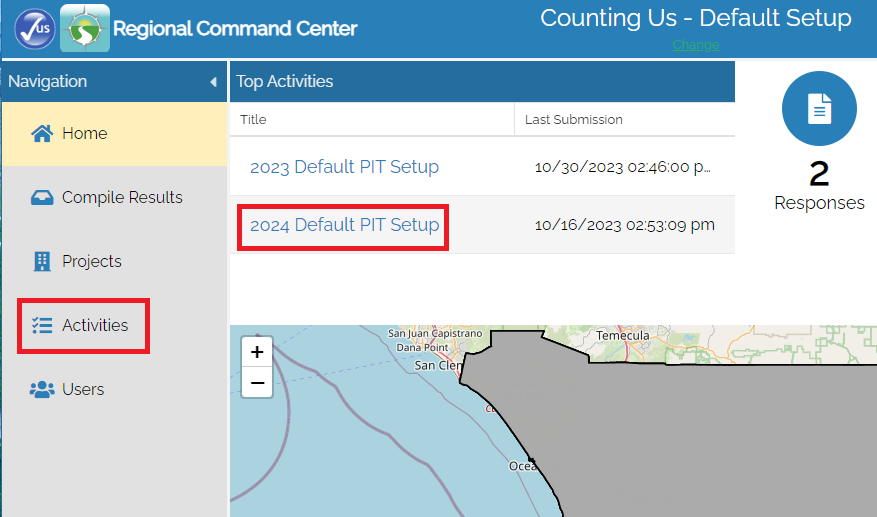Open the 2023 Default PIT Setup link

coord(344,167)
